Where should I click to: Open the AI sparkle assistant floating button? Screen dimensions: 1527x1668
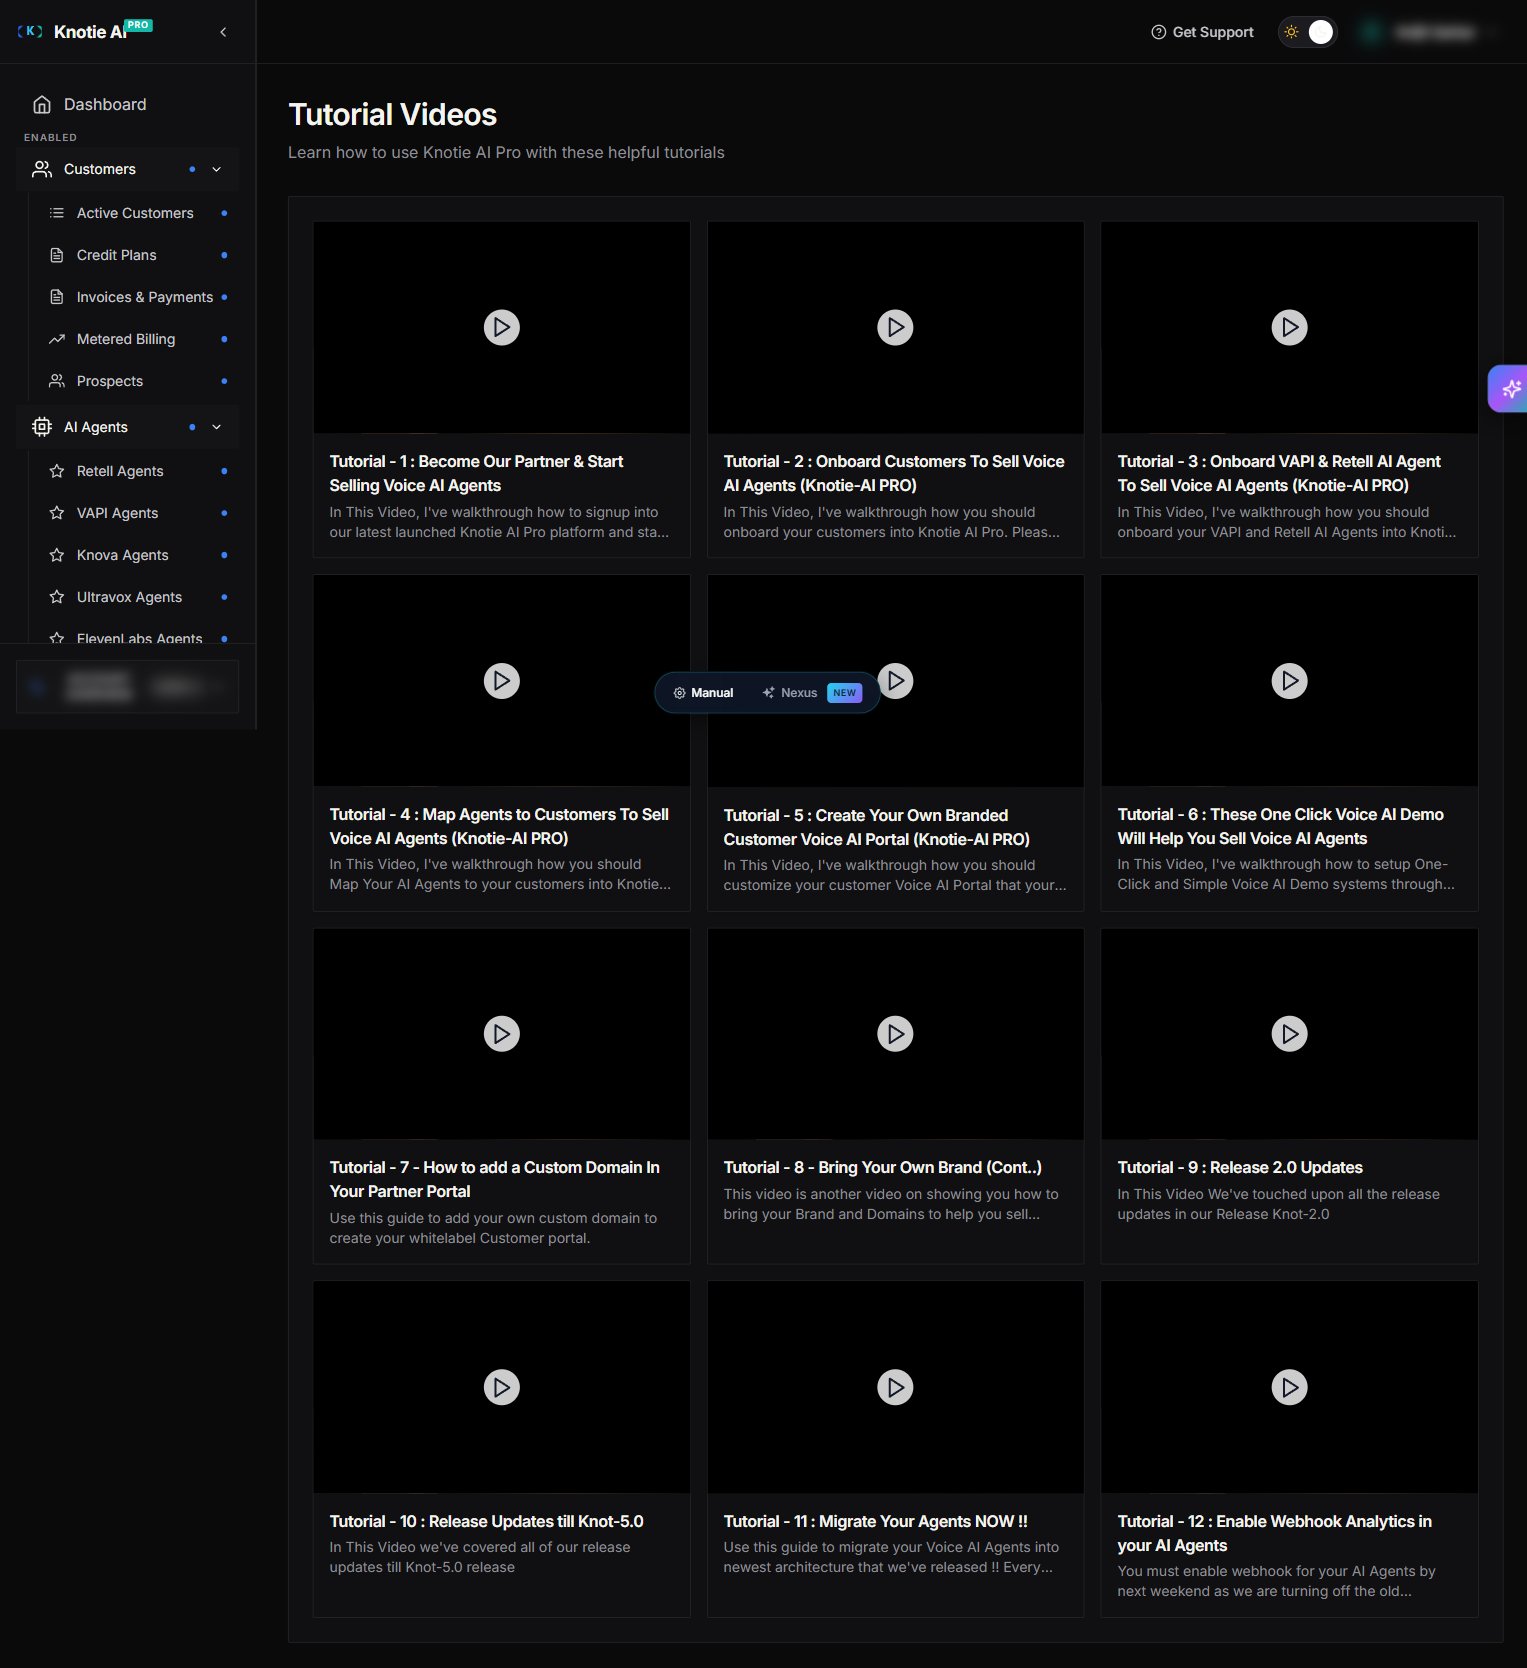[1509, 388]
